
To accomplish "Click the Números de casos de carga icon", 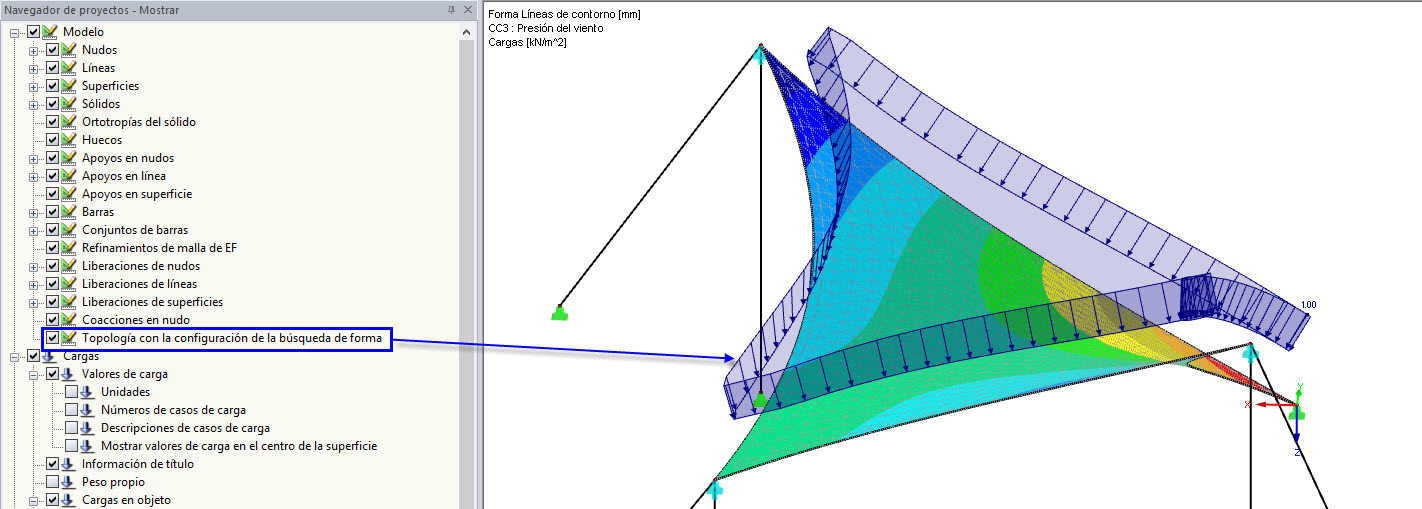I will [87, 410].
